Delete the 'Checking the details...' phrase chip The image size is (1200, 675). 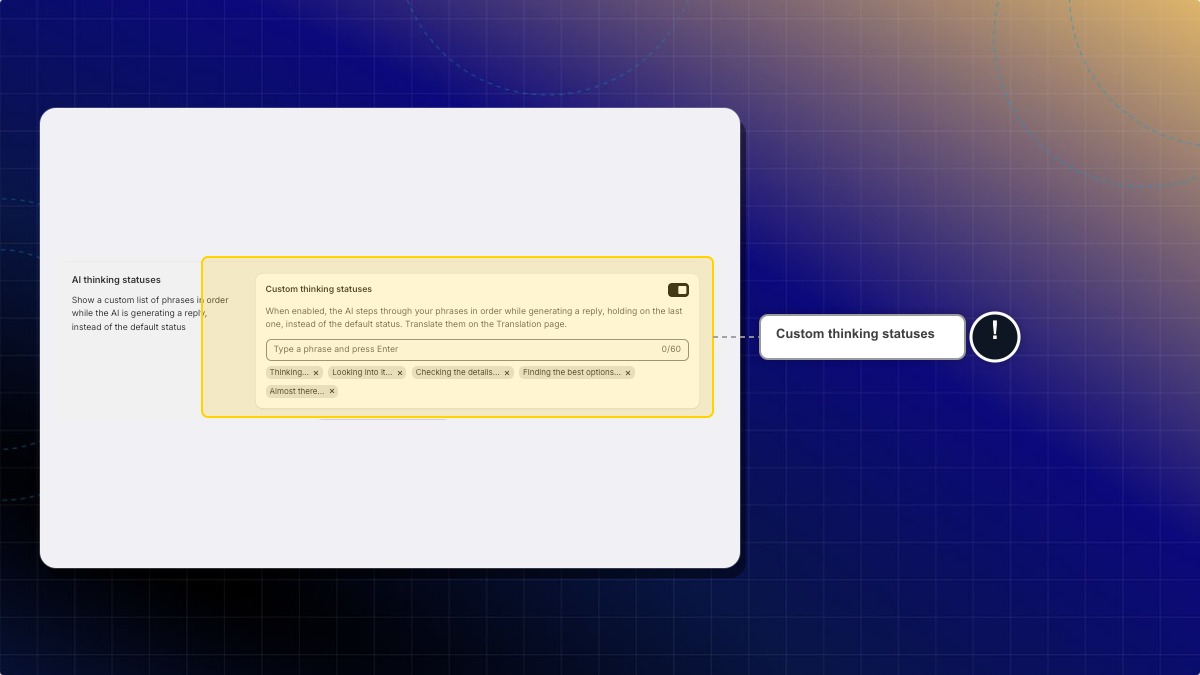point(507,373)
